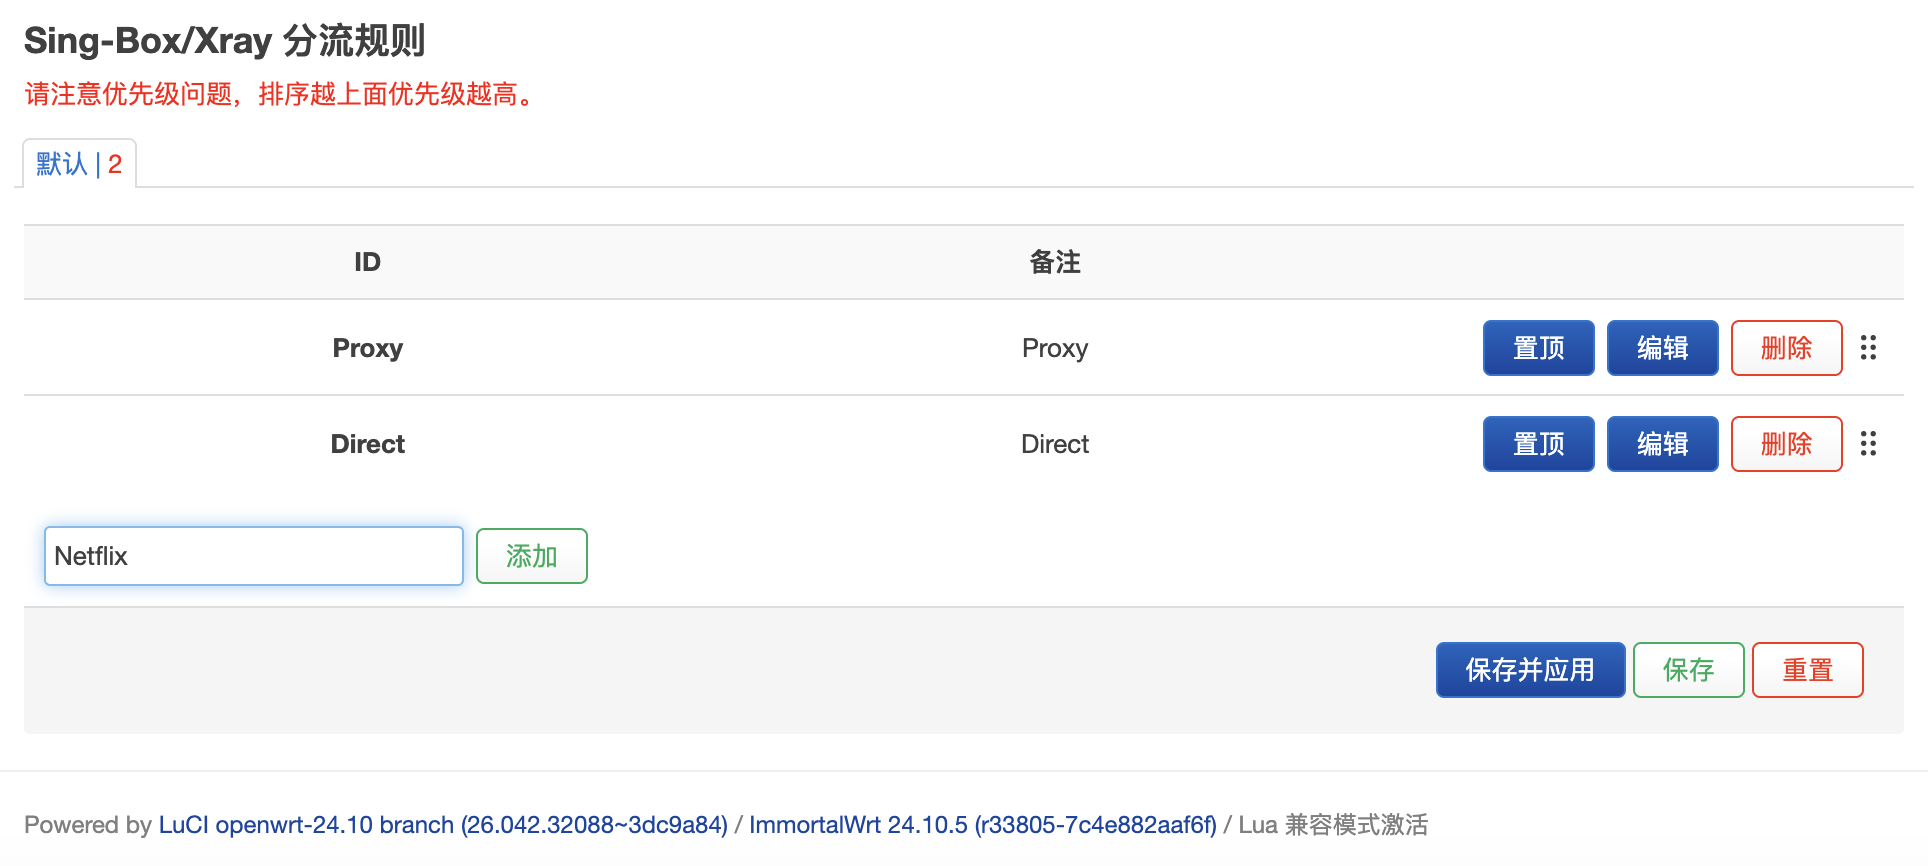Image resolution: width=1928 pixels, height=866 pixels.
Task: Reset changes with the 重置 button
Action: [x=1808, y=670]
